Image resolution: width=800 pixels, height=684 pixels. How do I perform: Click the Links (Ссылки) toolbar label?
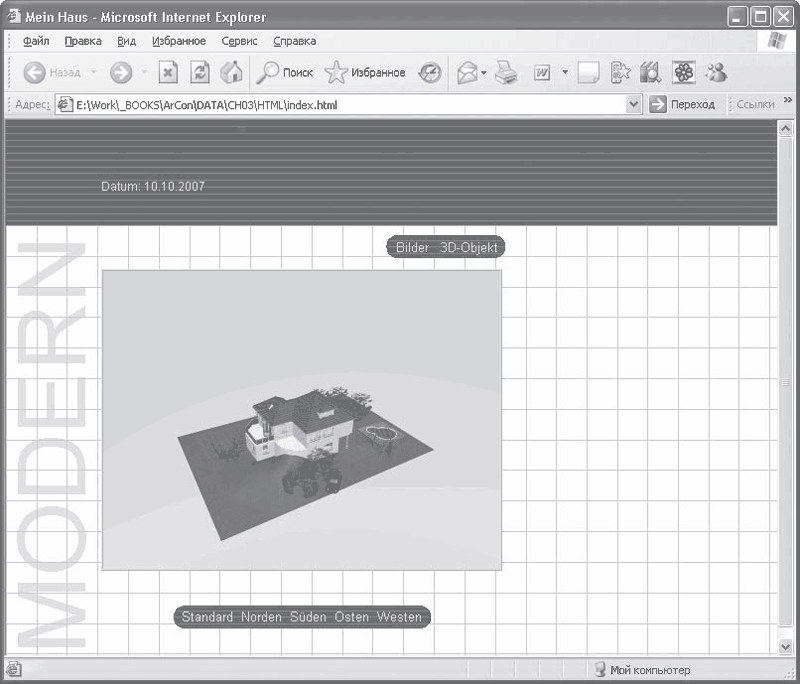tap(755, 105)
